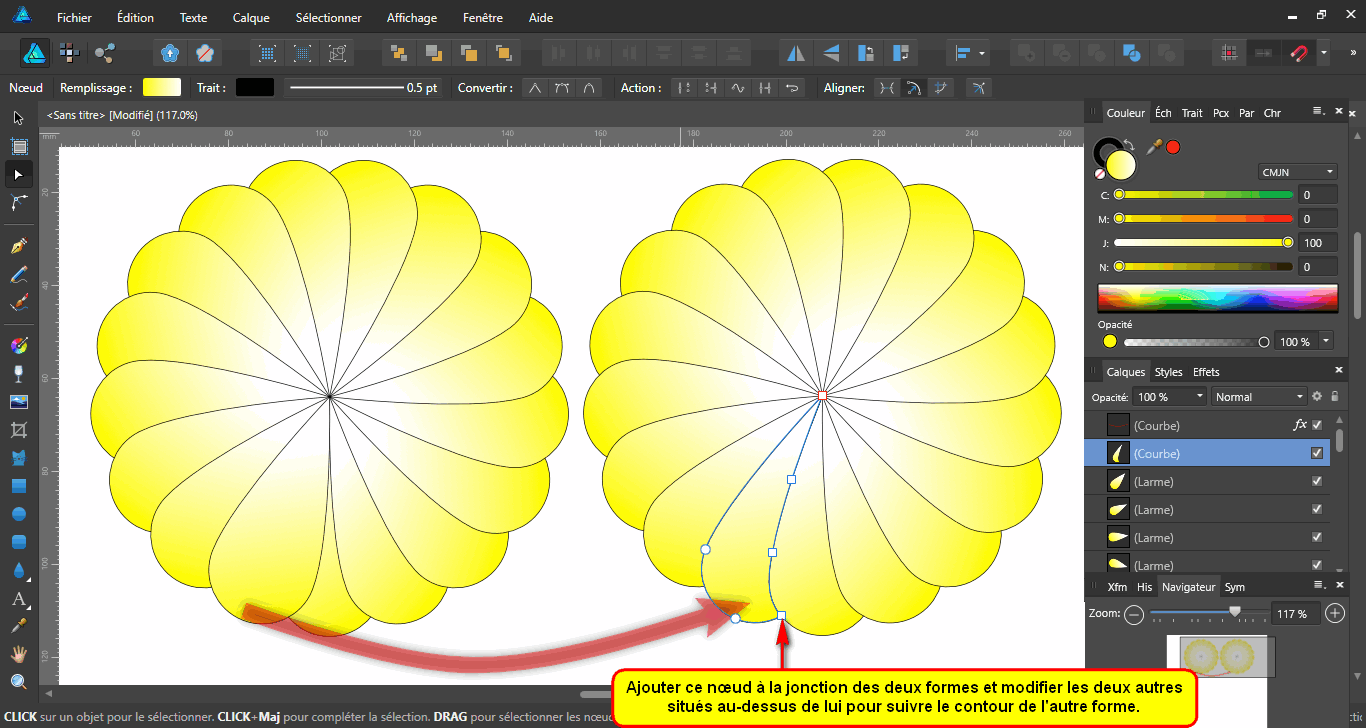Select the Rectangle shape tool
Image resolution: width=1366 pixels, height=728 pixels.
tap(18, 487)
